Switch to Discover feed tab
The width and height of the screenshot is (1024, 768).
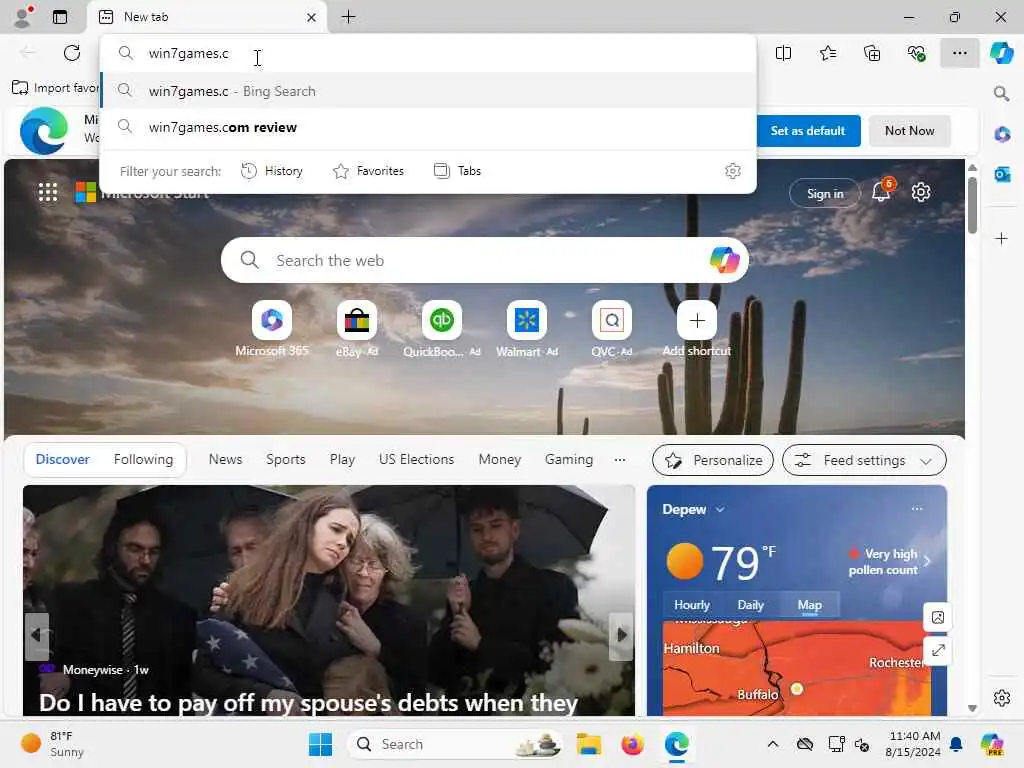tap(62, 460)
